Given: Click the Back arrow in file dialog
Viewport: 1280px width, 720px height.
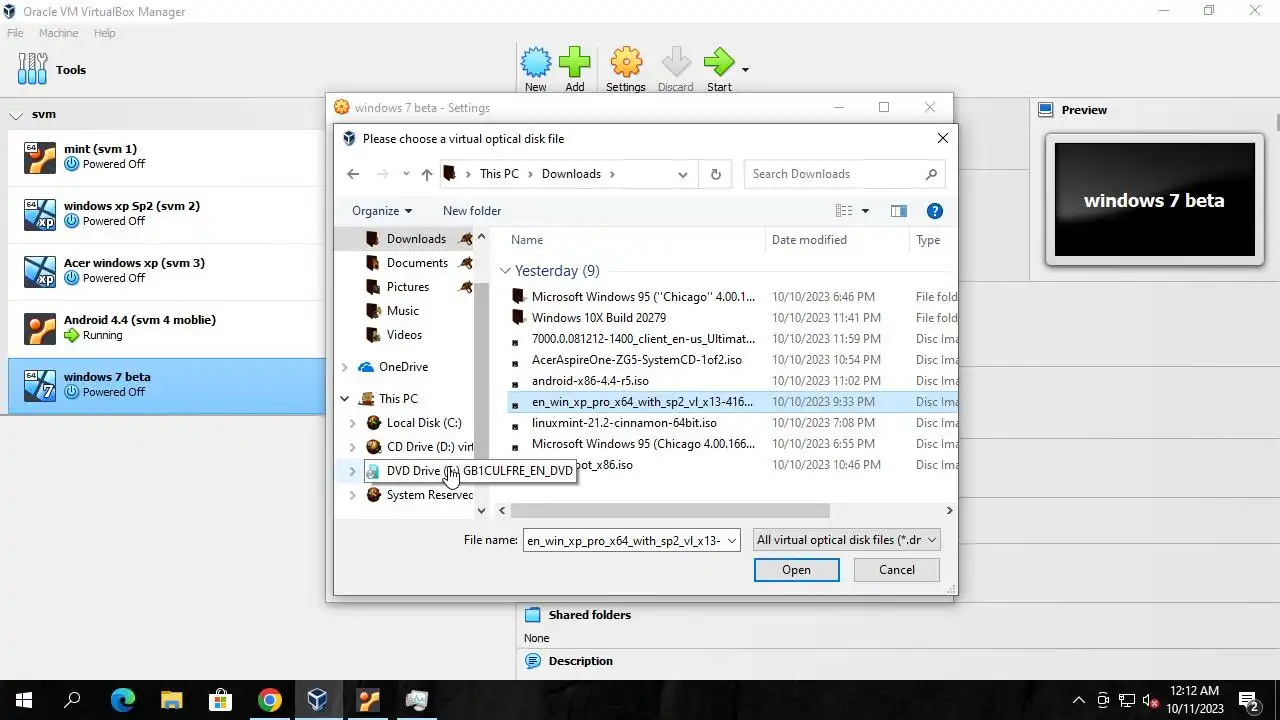Looking at the screenshot, I should pyautogui.click(x=353, y=174).
